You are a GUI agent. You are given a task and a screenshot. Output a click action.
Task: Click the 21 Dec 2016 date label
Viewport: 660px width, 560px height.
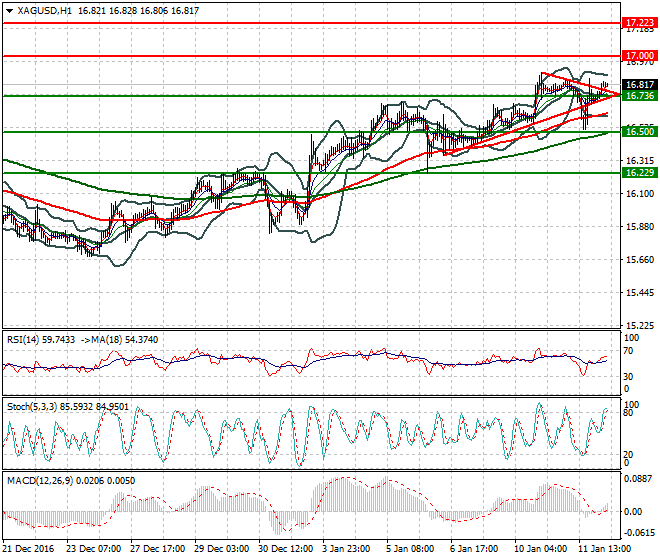(x=28, y=549)
